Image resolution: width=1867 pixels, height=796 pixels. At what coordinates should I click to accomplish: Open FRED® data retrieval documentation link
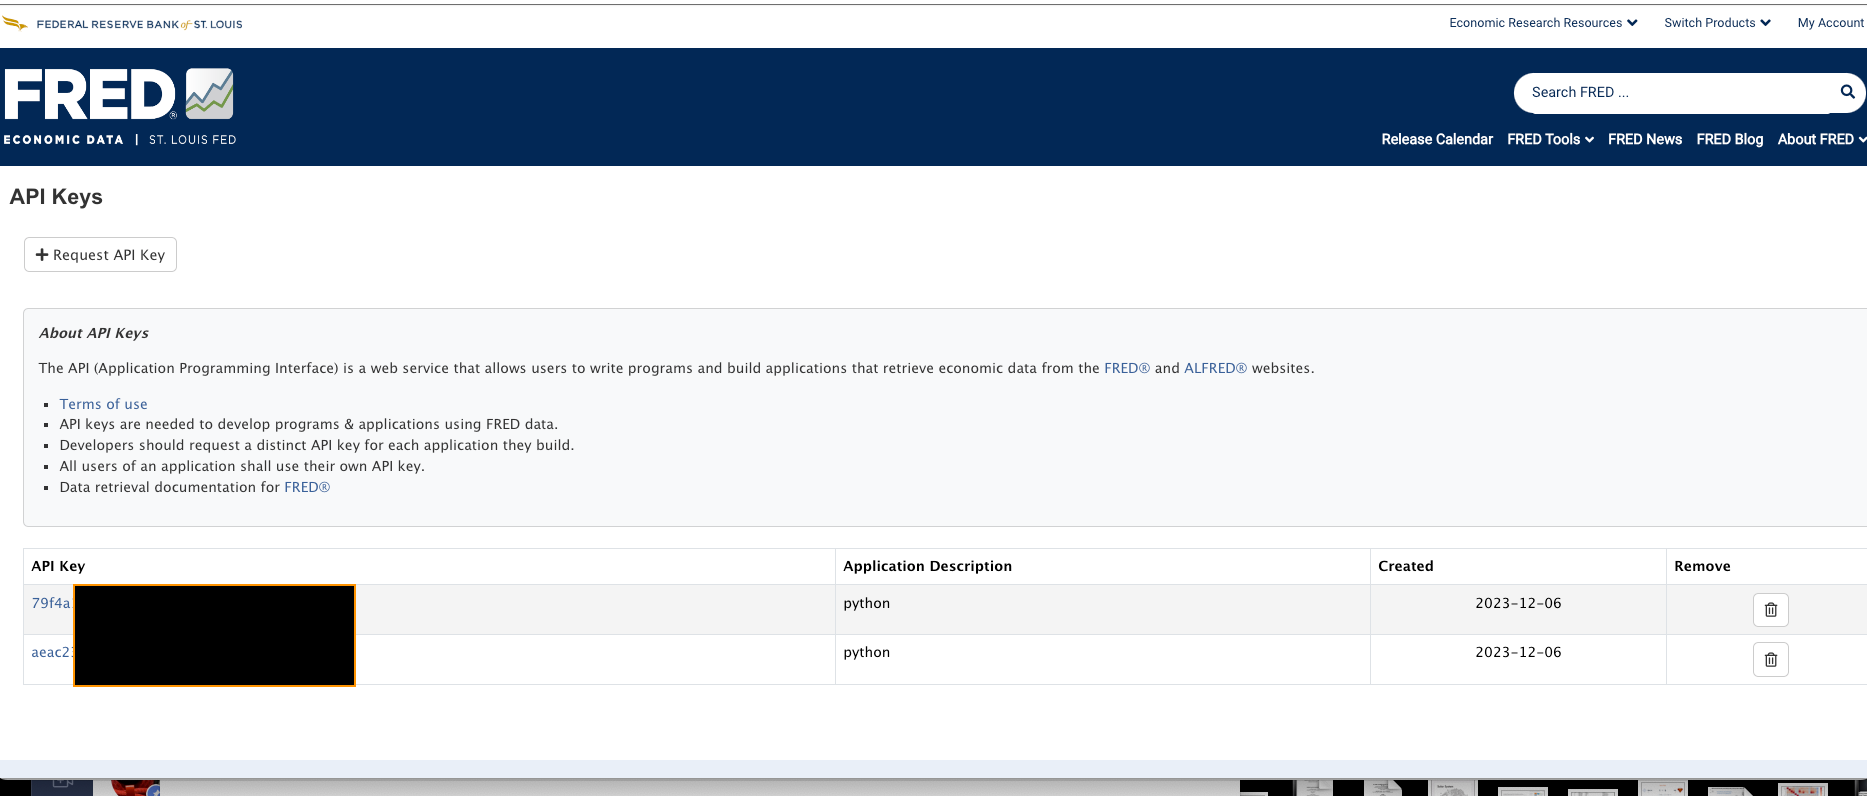point(306,487)
